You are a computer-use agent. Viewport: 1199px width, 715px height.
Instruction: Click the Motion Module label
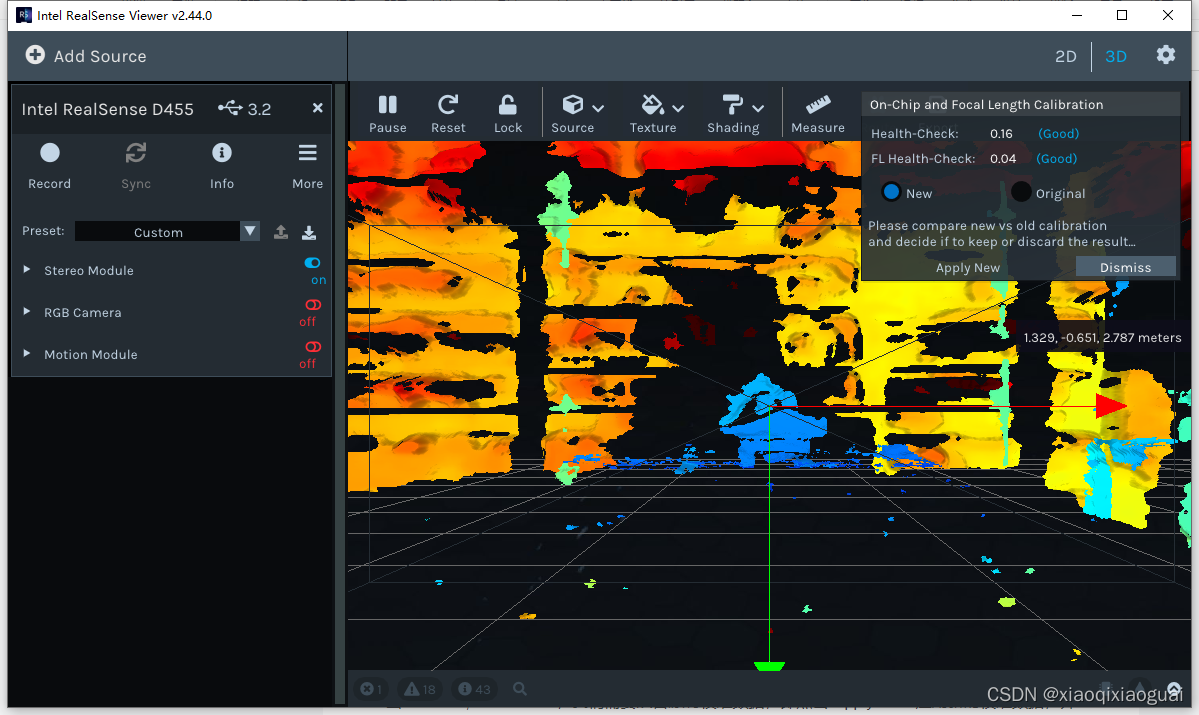tap(90, 354)
